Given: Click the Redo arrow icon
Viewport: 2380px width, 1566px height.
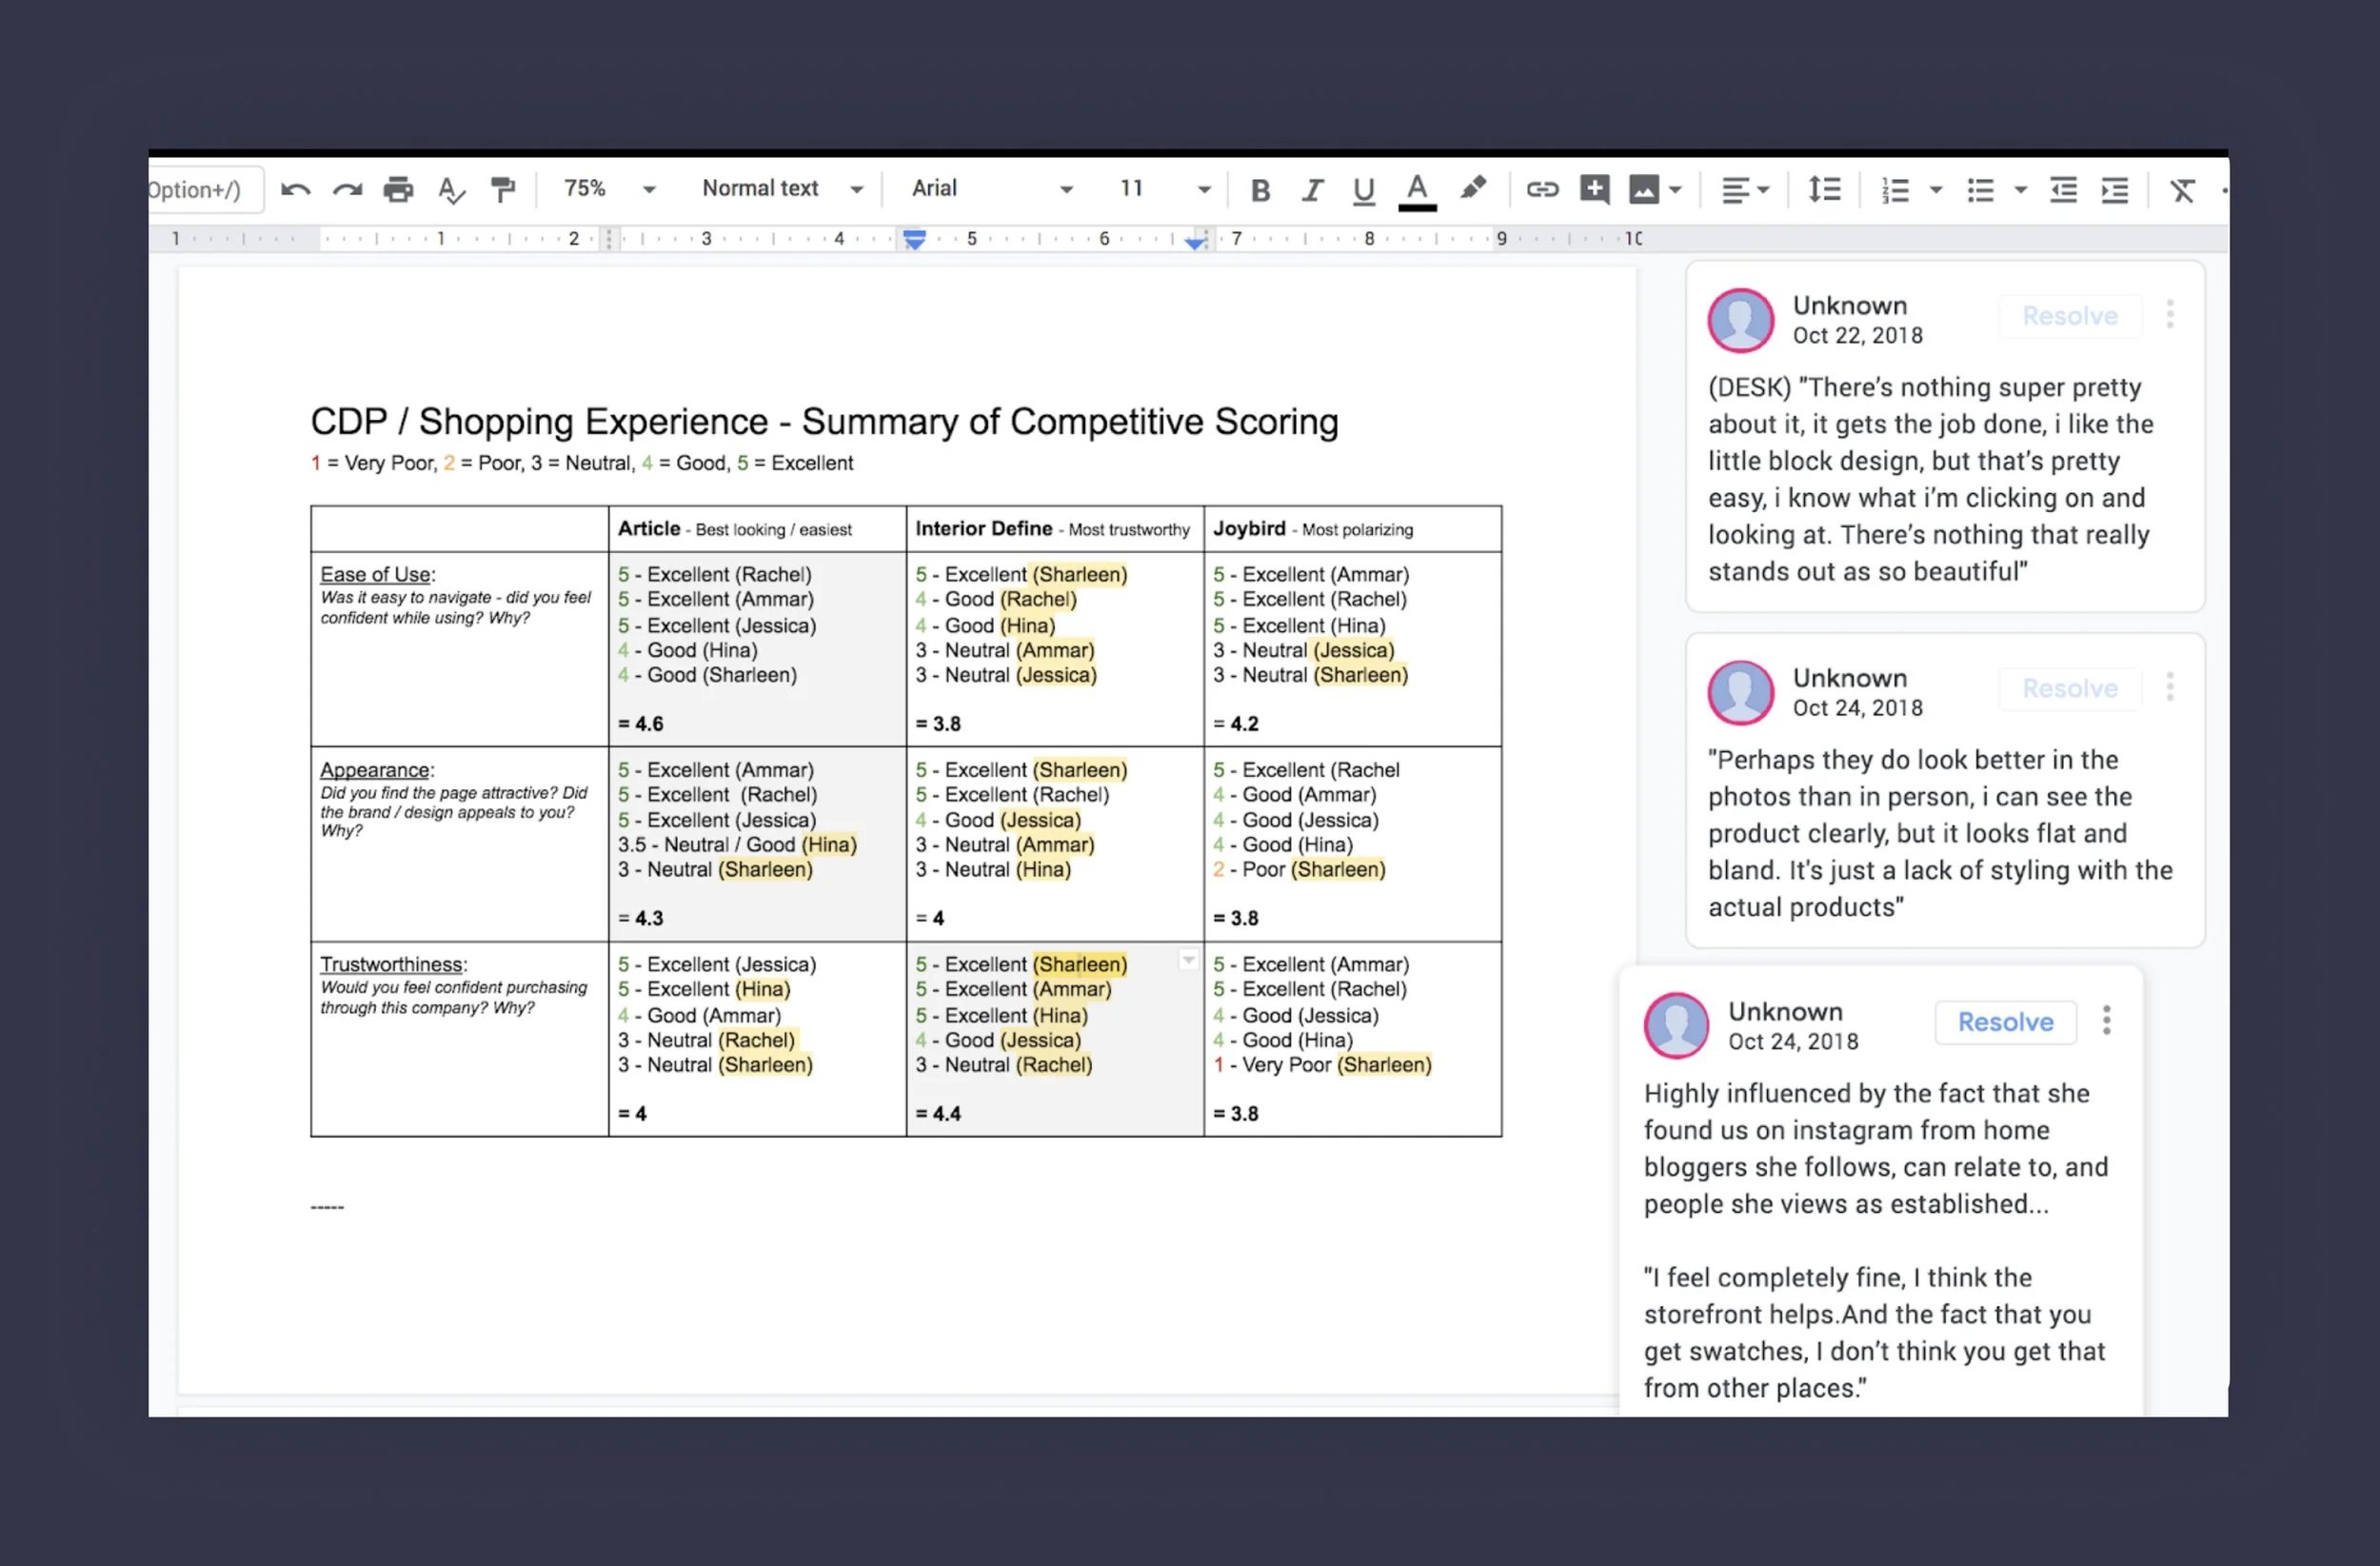Looking at the screenshot, I should click(347, 190).
